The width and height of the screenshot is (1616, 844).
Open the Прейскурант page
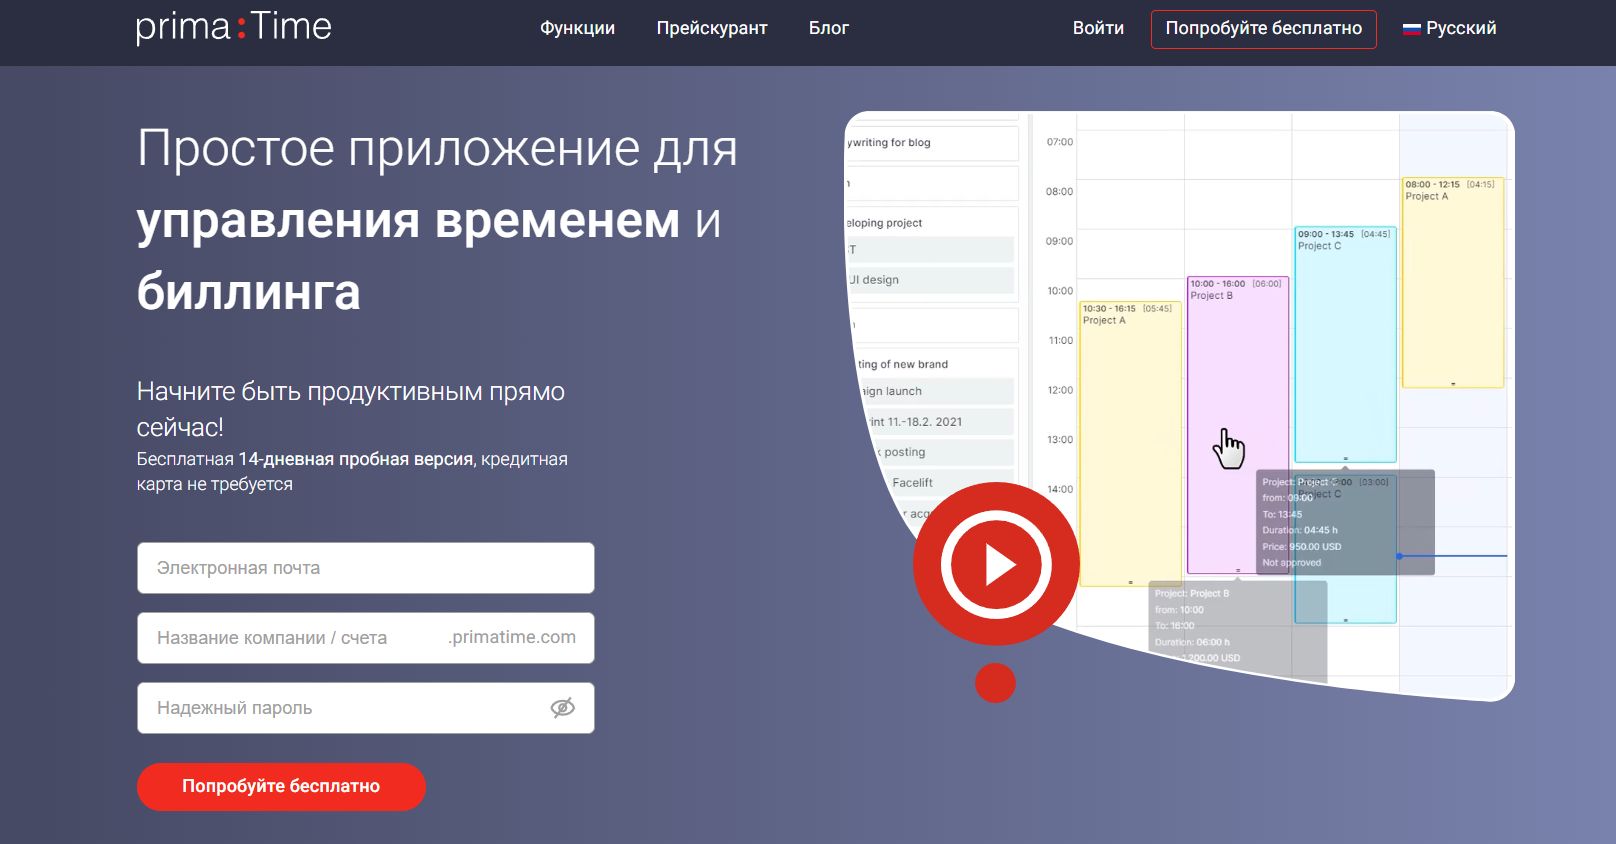[x=712, y=28]
